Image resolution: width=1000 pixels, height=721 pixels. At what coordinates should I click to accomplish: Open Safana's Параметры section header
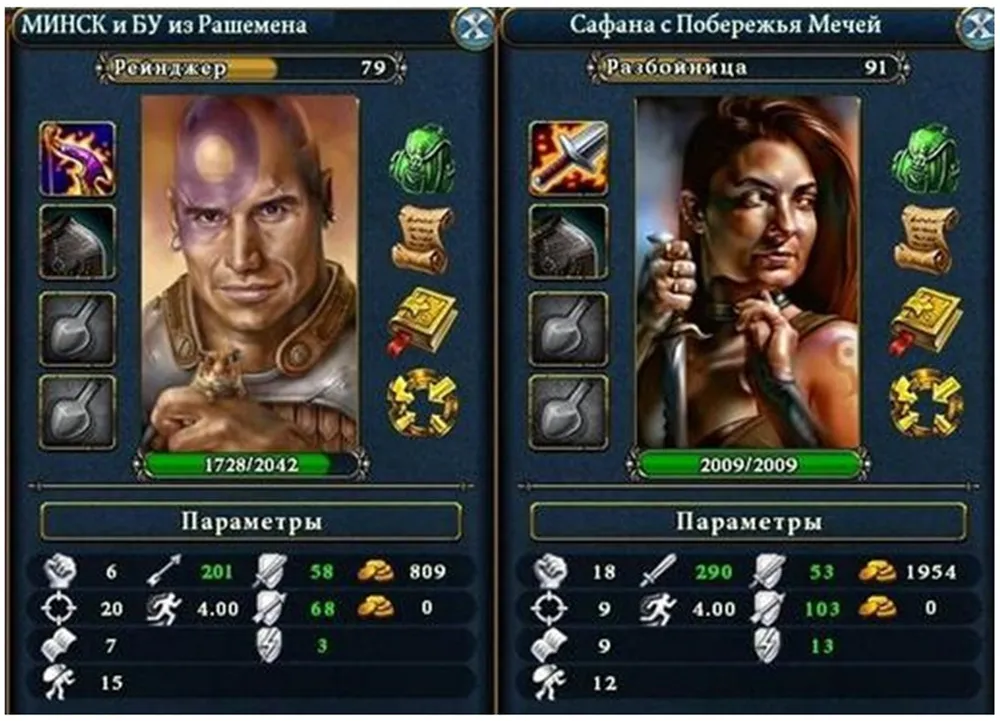pos(748,521)
